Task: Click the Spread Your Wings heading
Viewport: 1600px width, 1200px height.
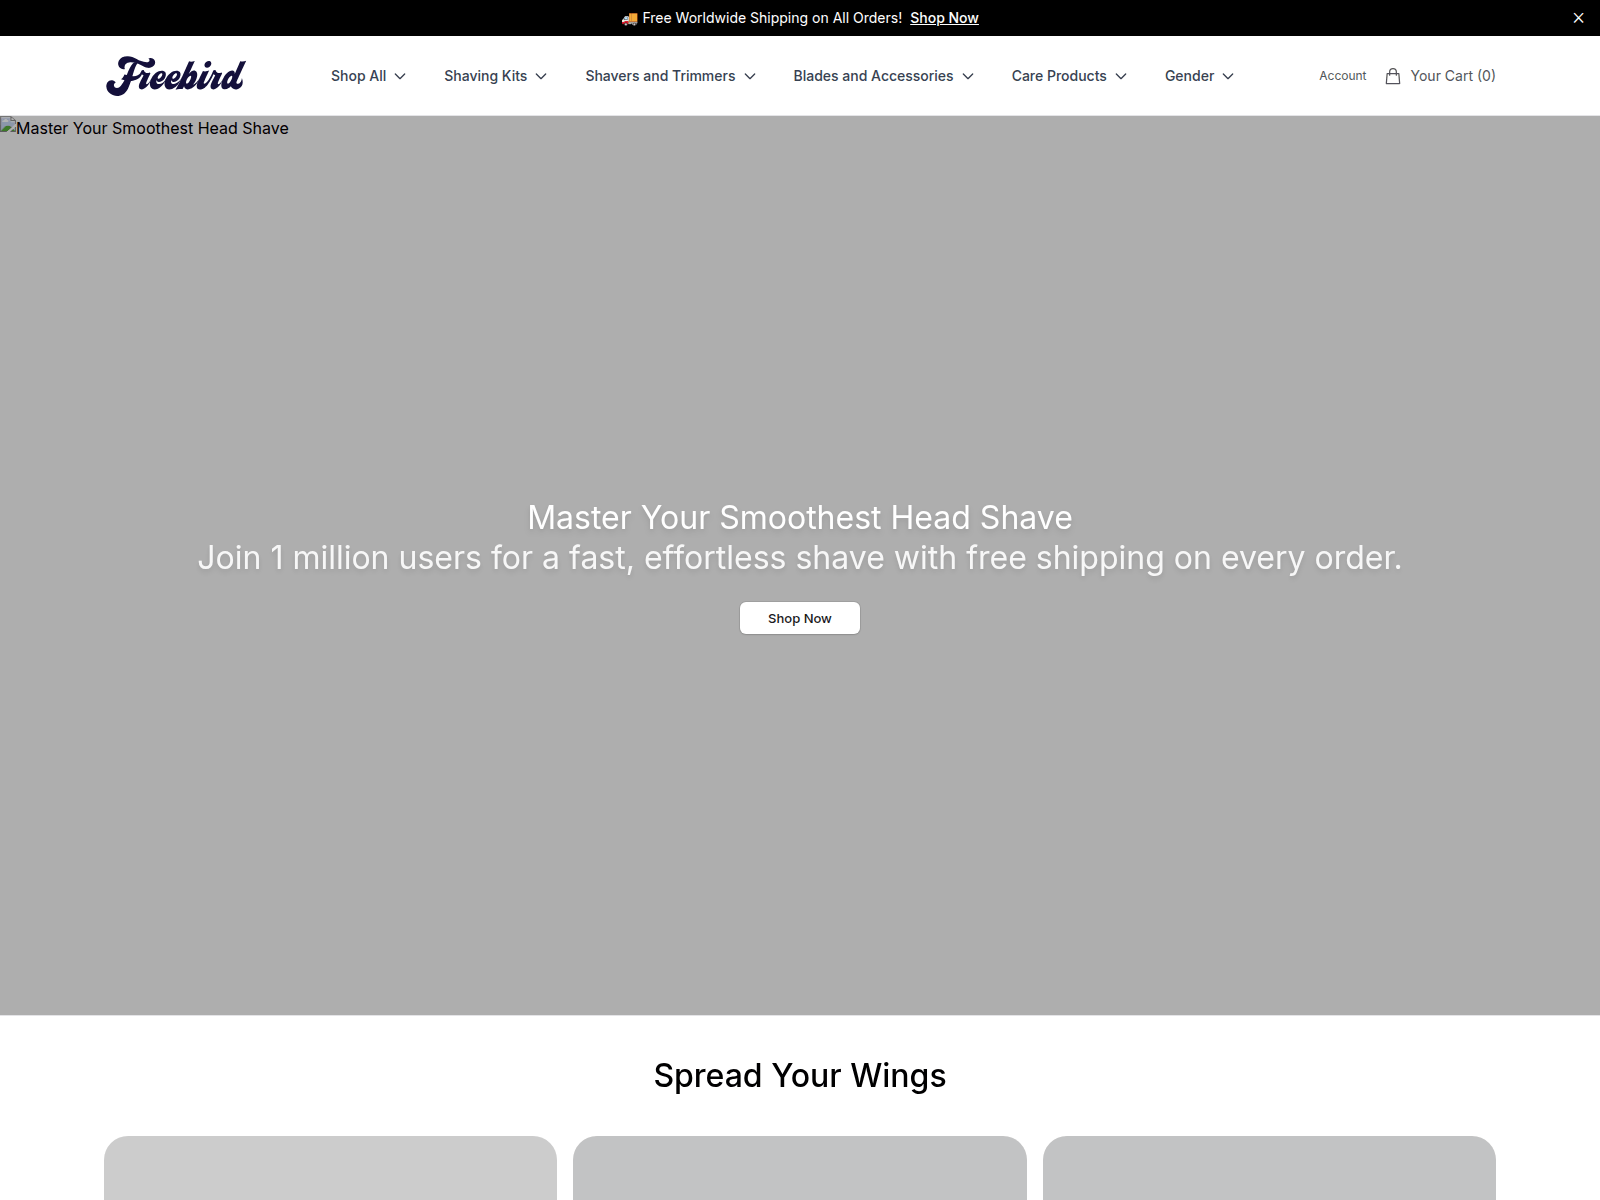Action: pos(800,1075)
